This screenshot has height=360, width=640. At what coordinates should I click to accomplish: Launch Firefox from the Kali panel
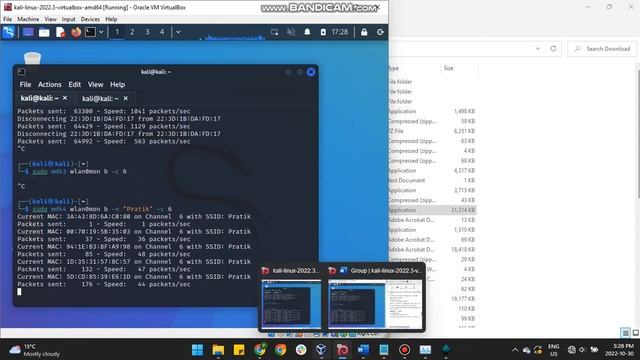[x=76, y=32]
